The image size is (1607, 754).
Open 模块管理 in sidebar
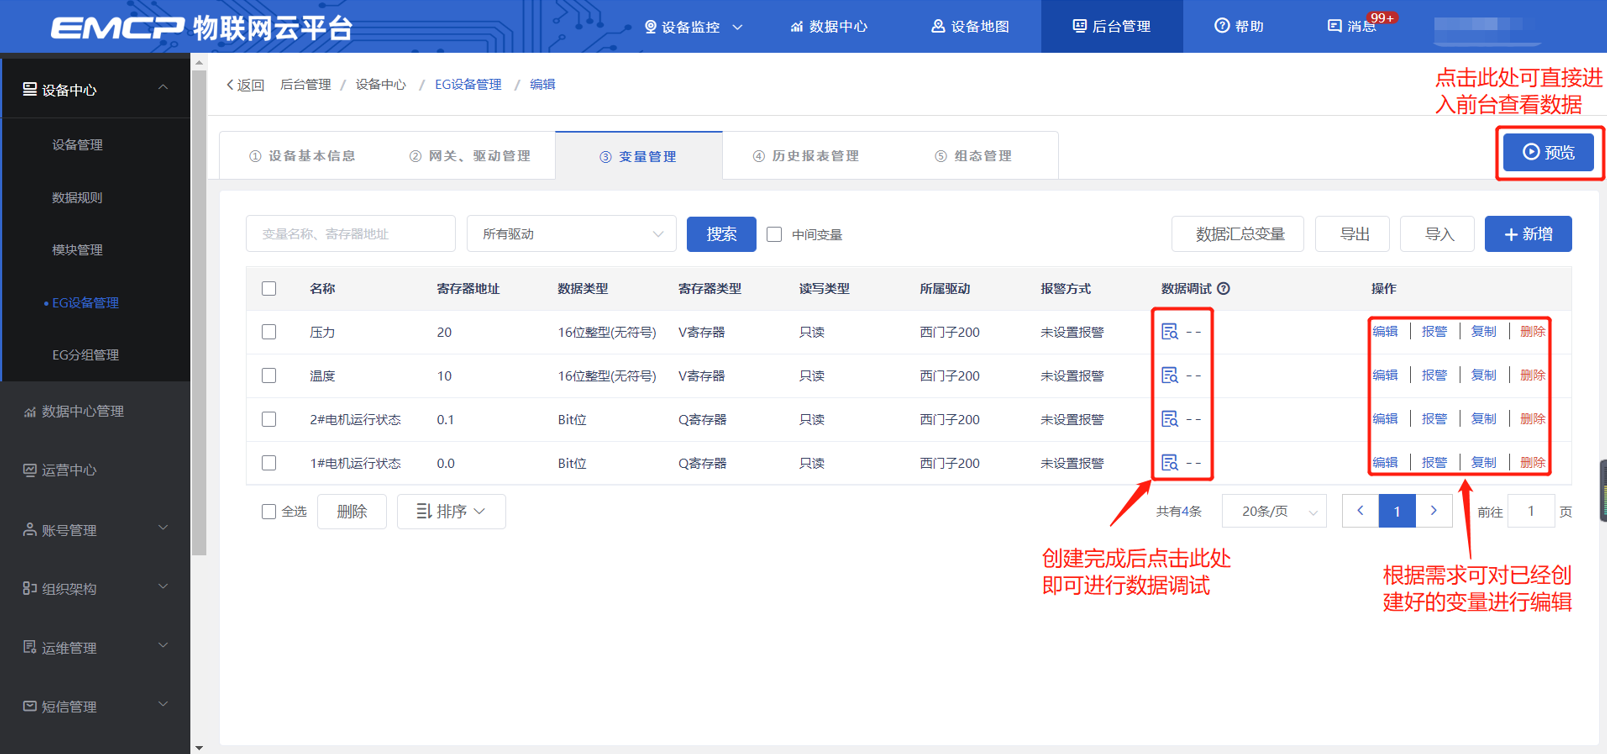pos(77,250)
